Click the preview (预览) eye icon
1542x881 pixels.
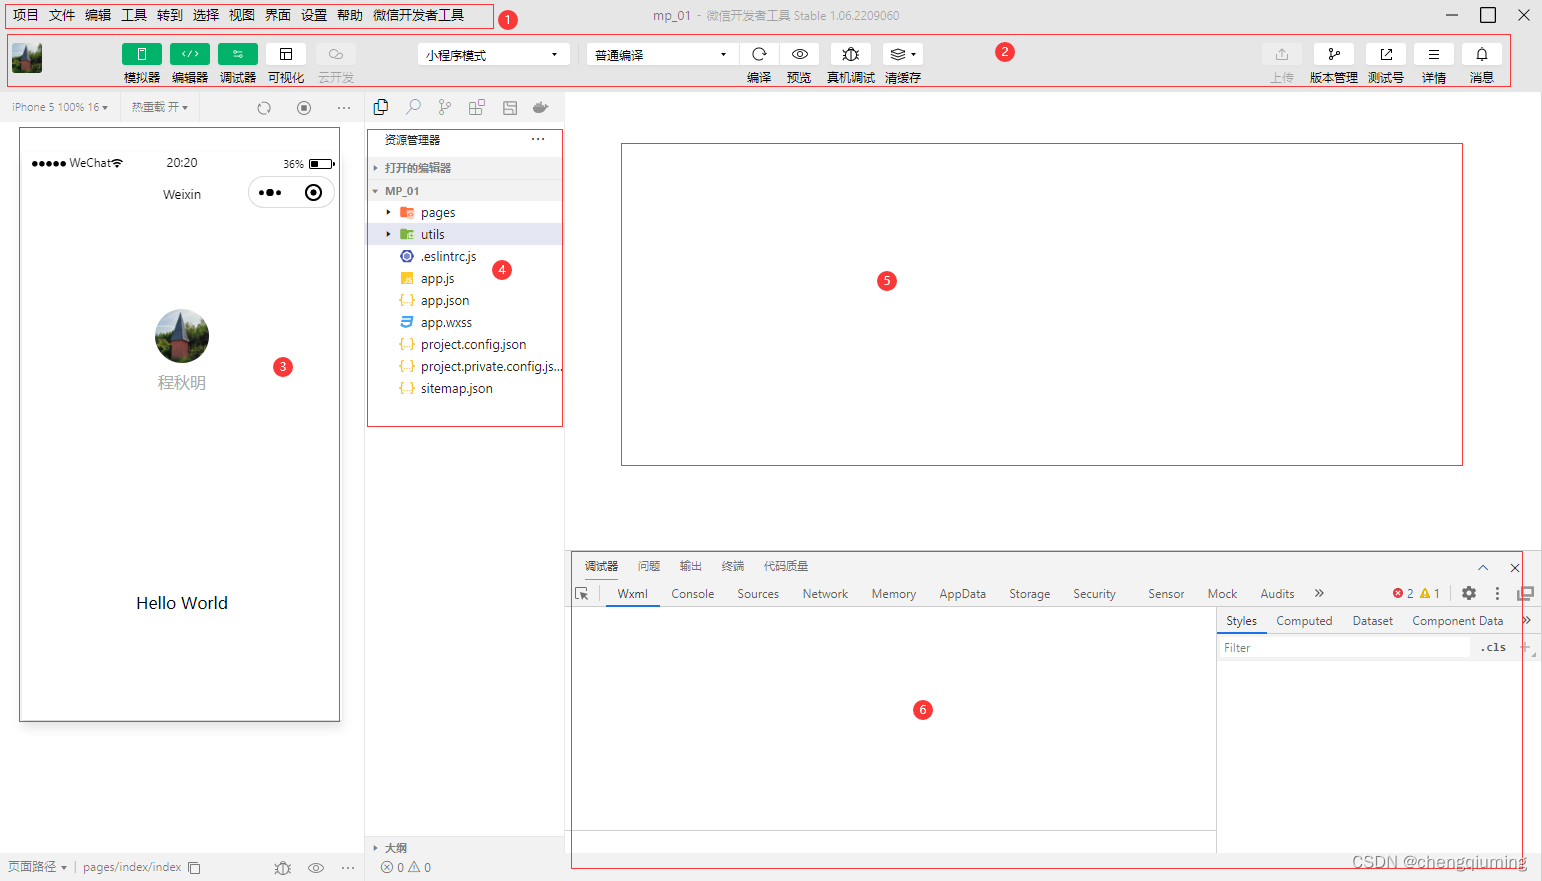(x=800, y=54)
